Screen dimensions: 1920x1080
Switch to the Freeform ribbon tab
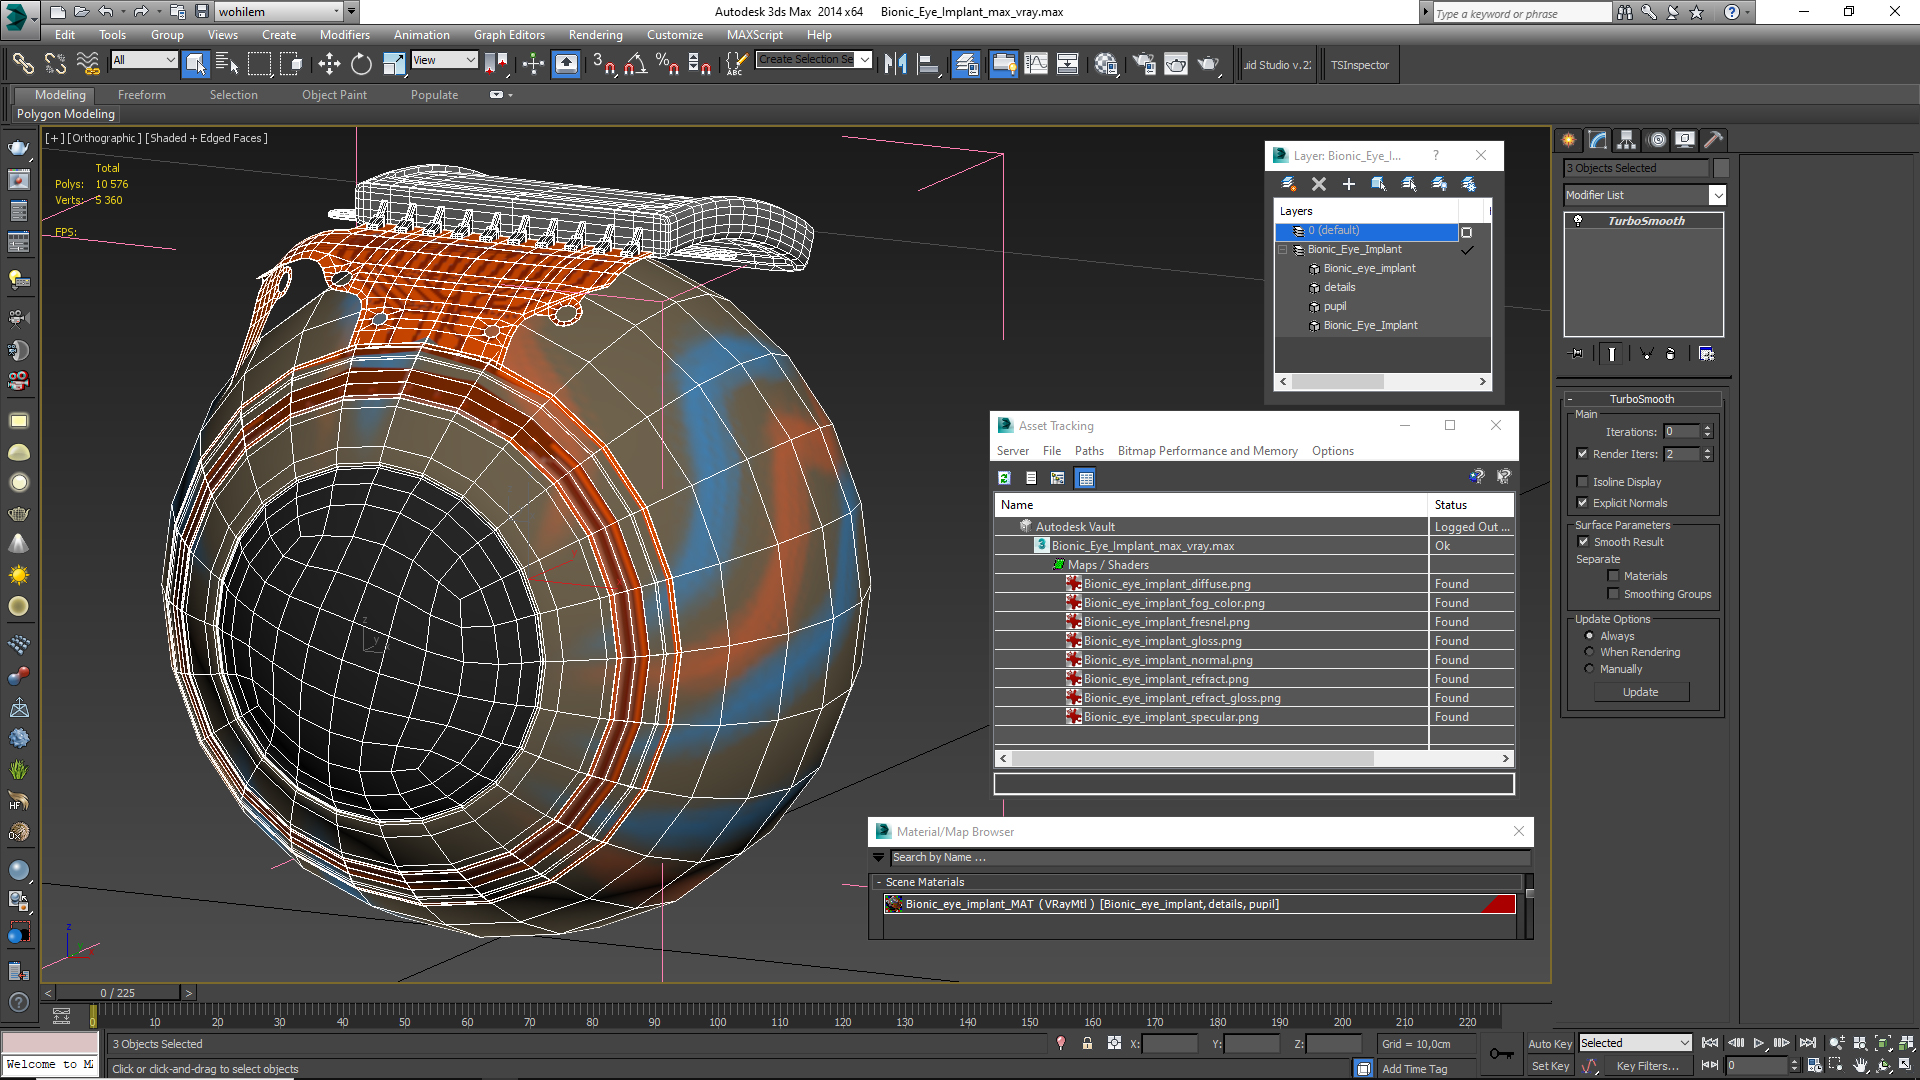point(142,95)
